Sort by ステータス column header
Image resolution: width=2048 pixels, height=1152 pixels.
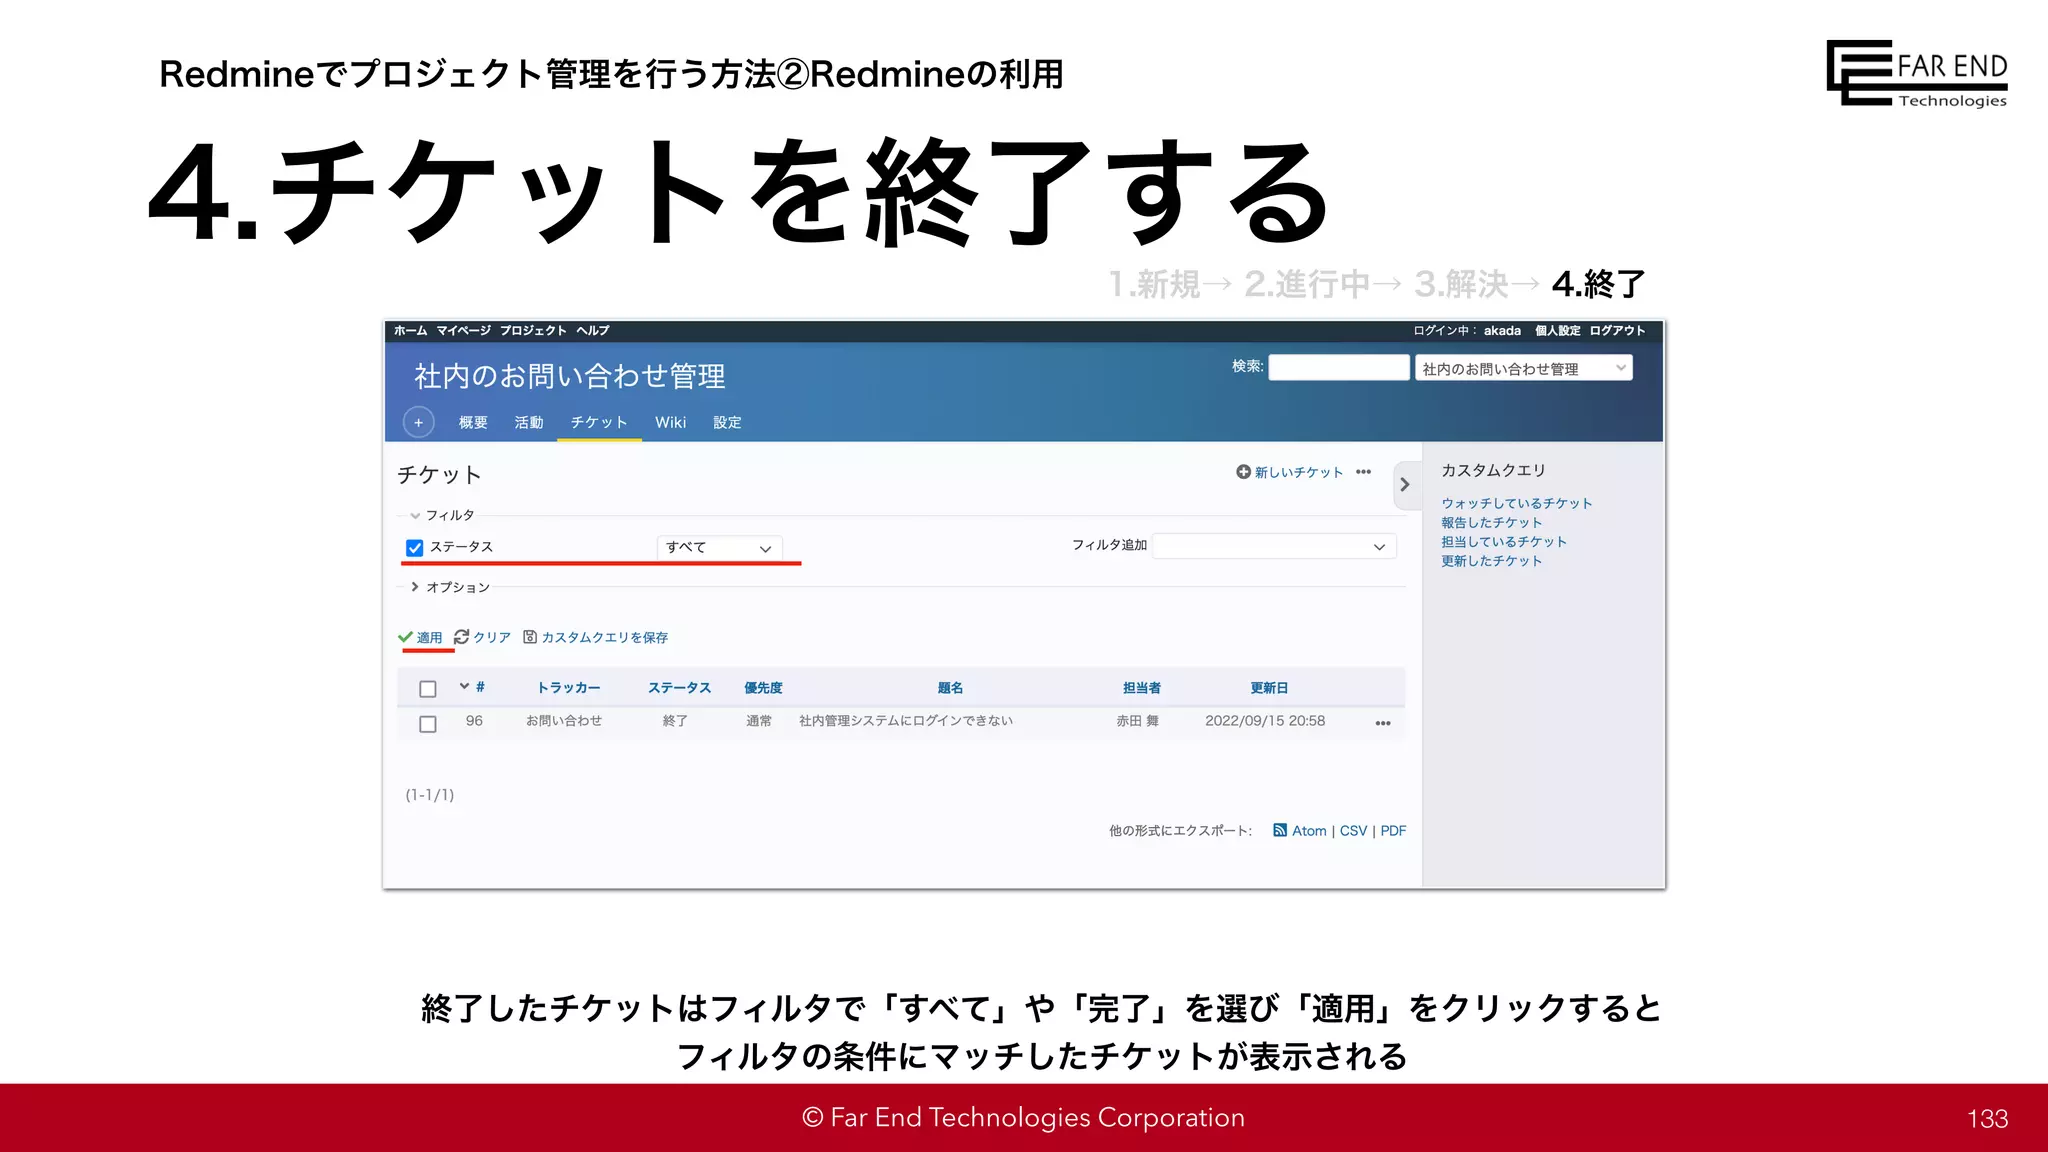point(679,688)
